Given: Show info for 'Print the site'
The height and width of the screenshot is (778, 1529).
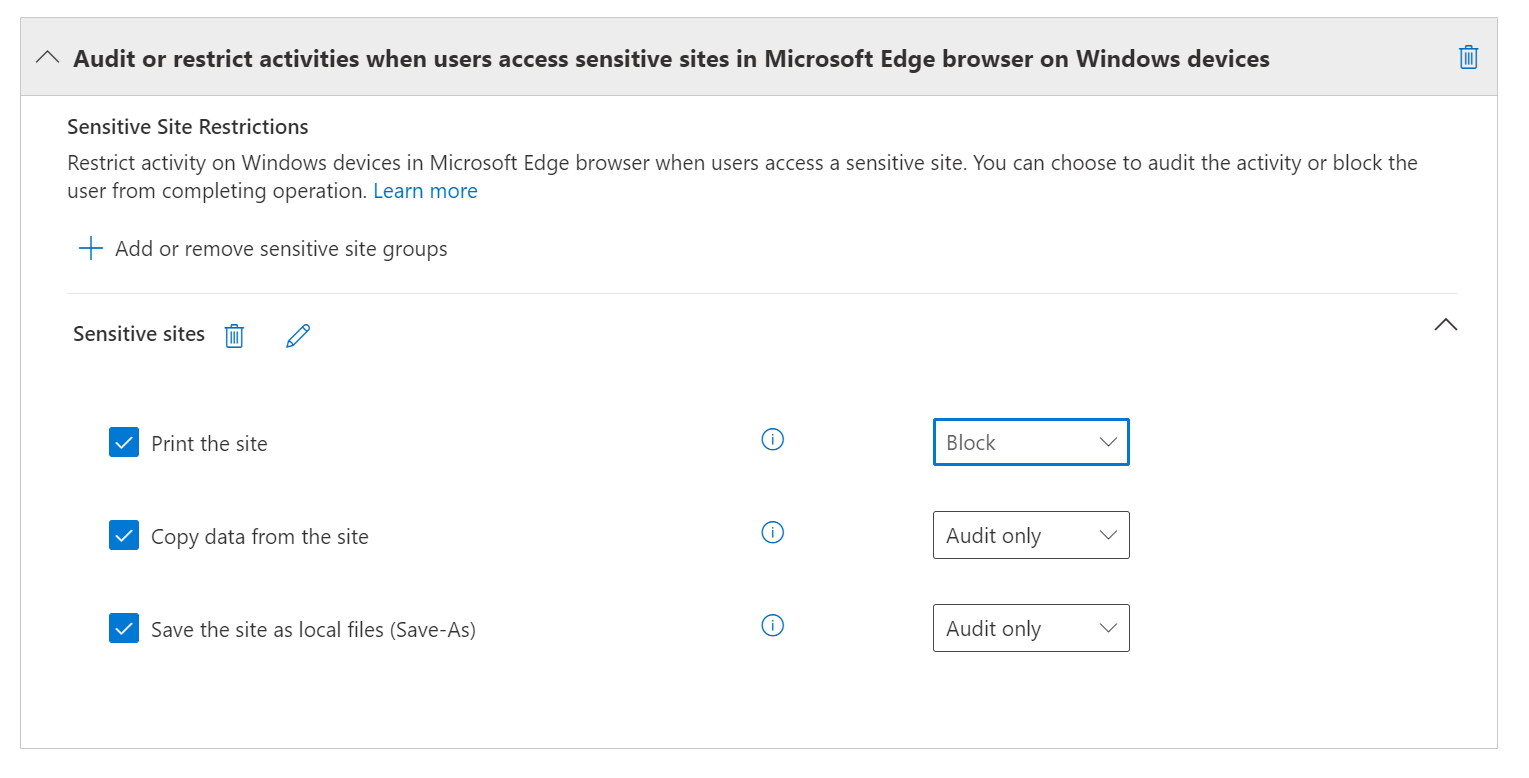Looking at the screenshot, I should 772,440.
